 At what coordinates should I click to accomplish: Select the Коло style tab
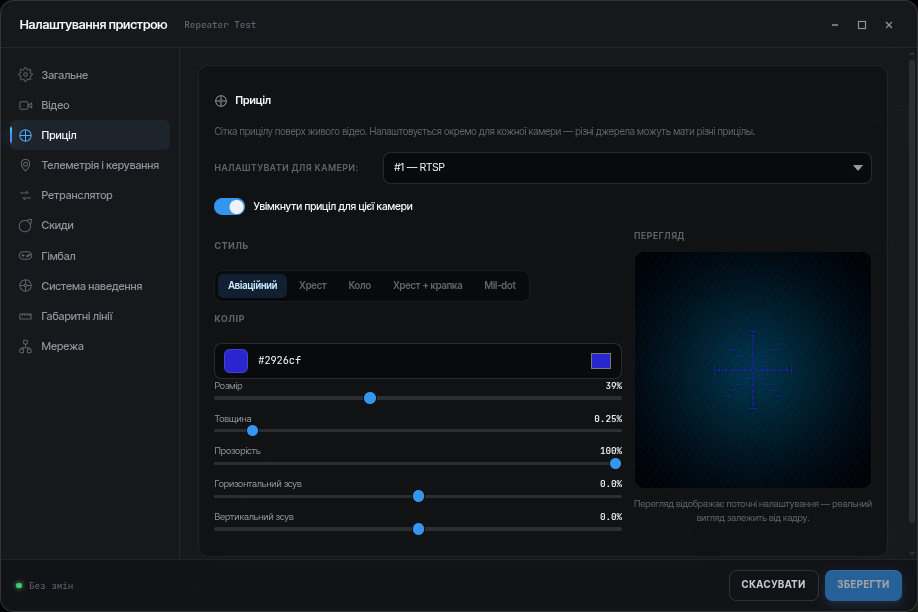[359, 286]
